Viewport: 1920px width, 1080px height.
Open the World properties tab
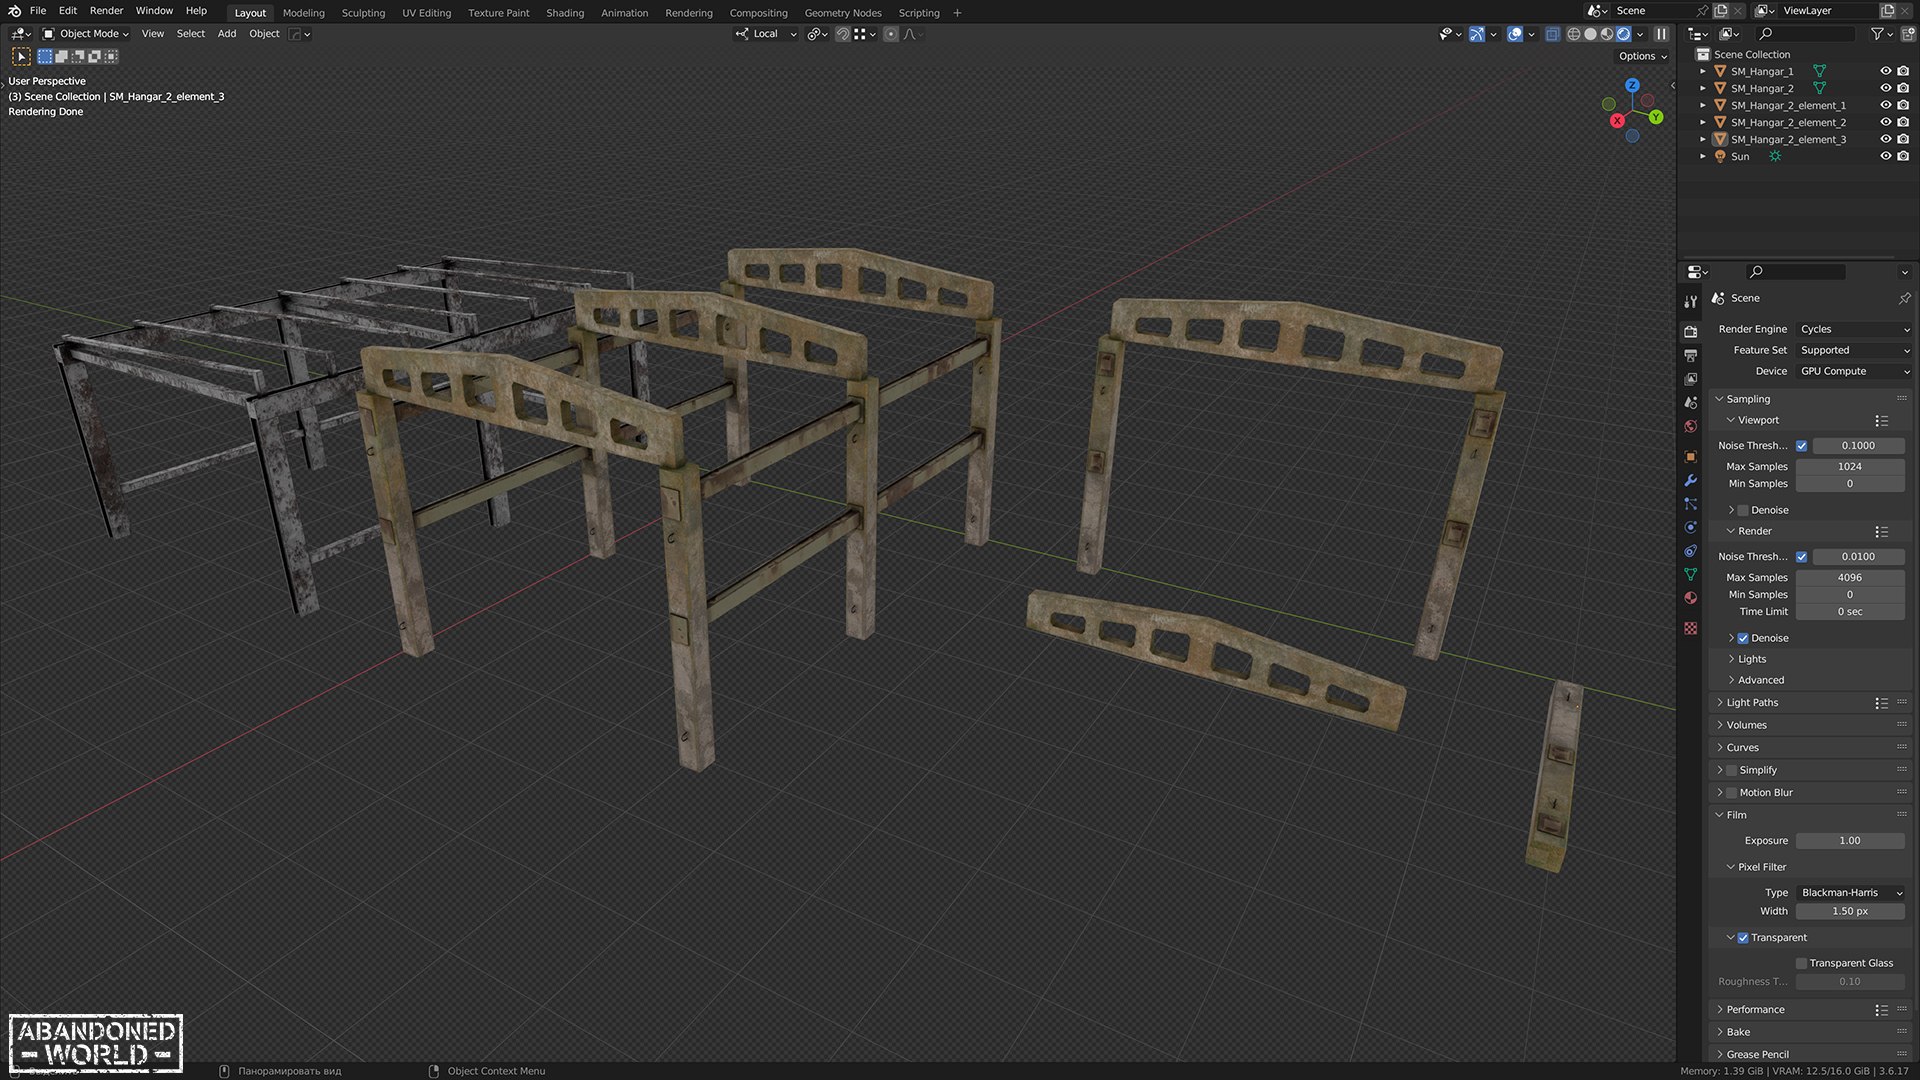pos(1690,426)
